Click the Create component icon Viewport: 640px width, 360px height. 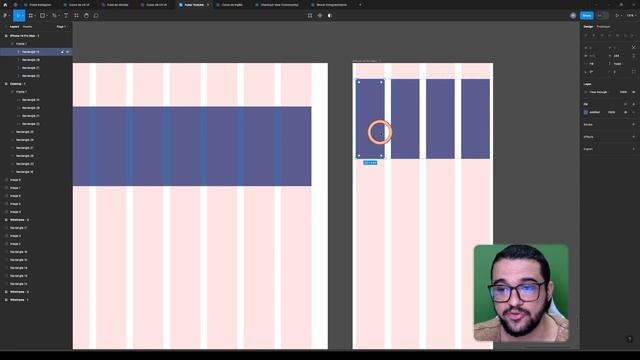[320, 16]
